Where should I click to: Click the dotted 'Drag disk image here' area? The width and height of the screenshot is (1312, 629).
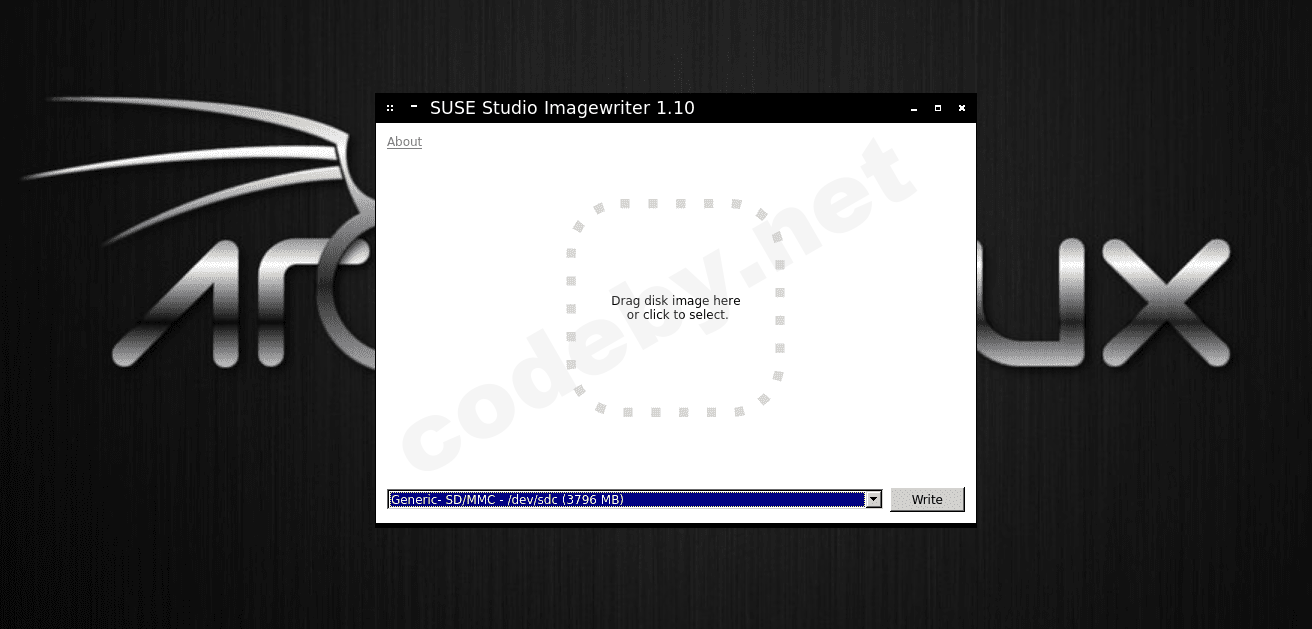pyautogui.click(x=676, y=307)
